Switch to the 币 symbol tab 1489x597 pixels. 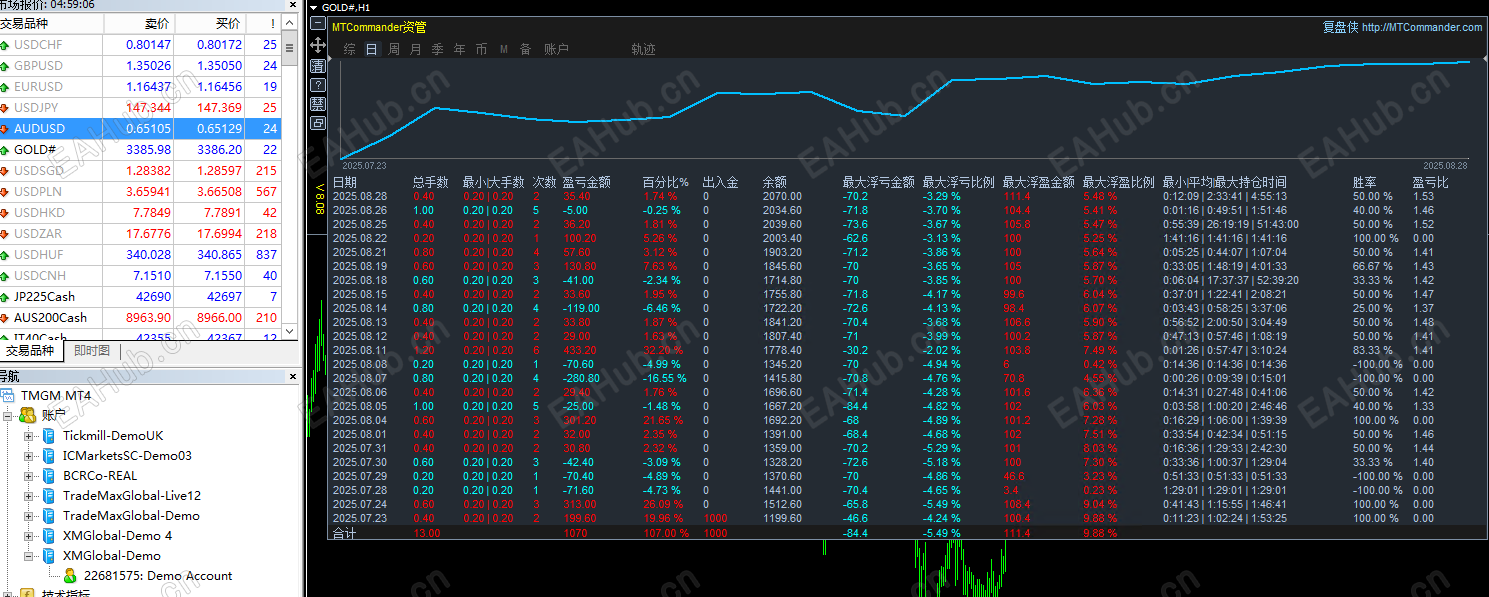tap(482, 49)
